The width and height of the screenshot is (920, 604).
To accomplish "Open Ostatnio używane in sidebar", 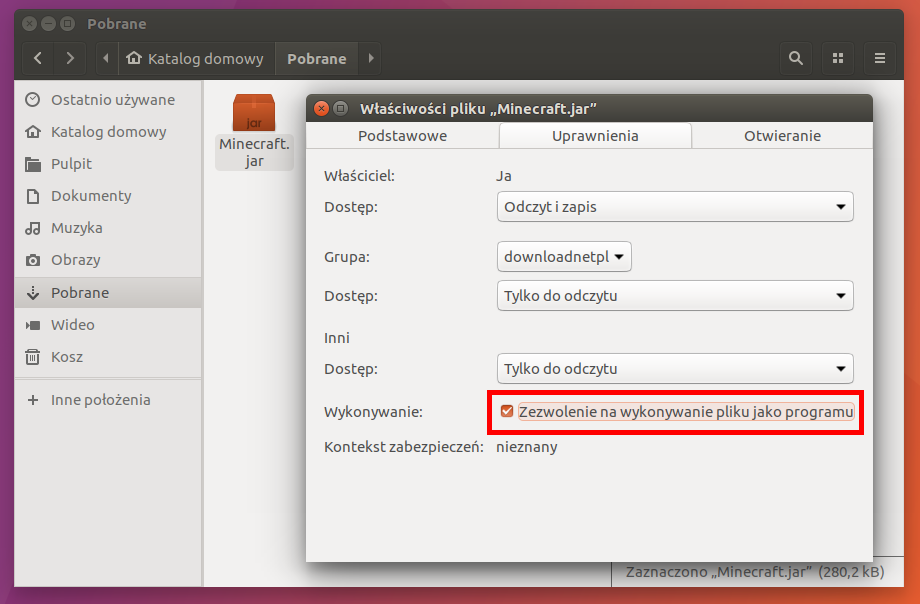I will 108,100.
